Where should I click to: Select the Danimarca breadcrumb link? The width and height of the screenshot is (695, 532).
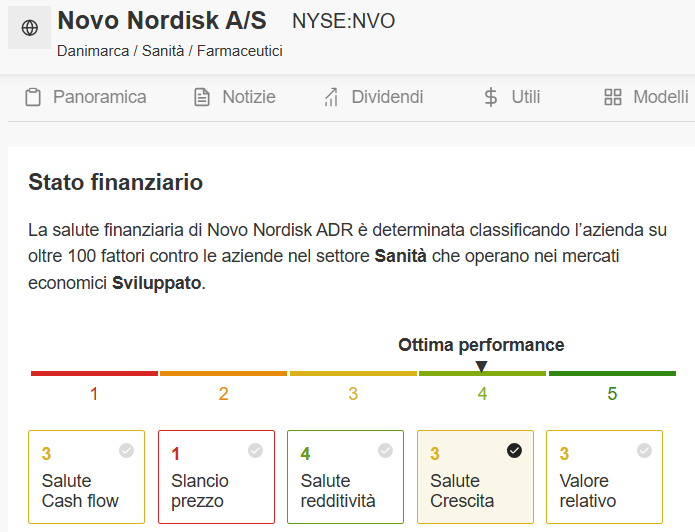pyautogui.click(x=93, y=51)
